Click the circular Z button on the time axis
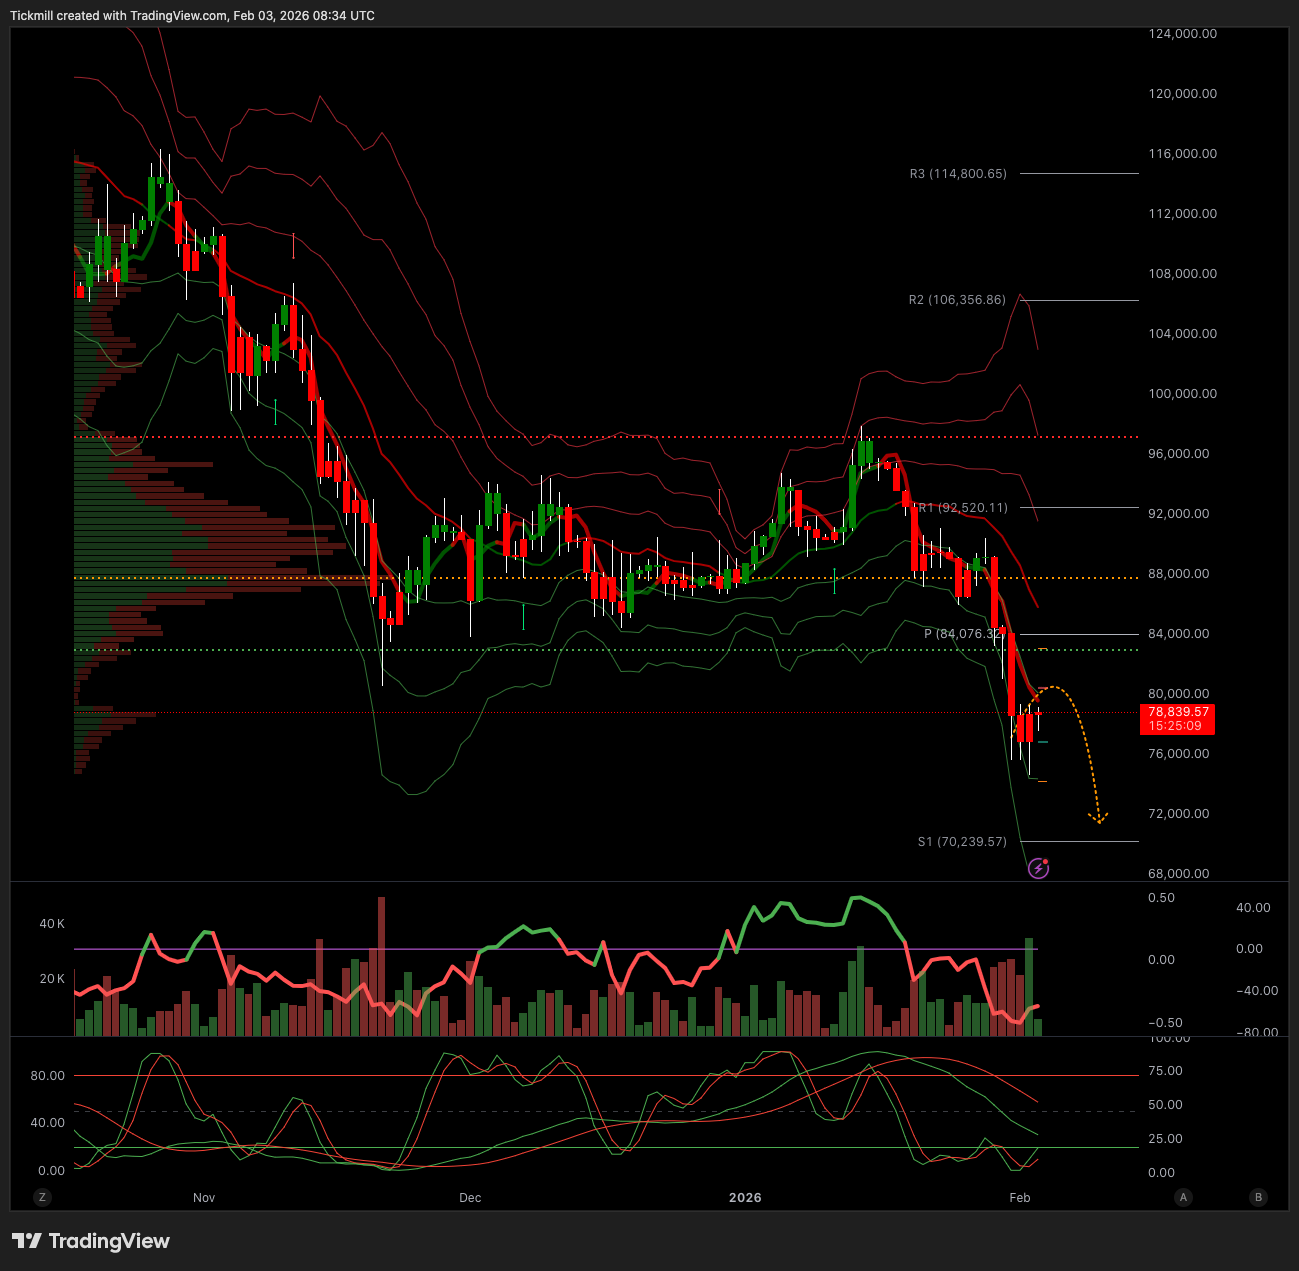 tap(42, 1197)
